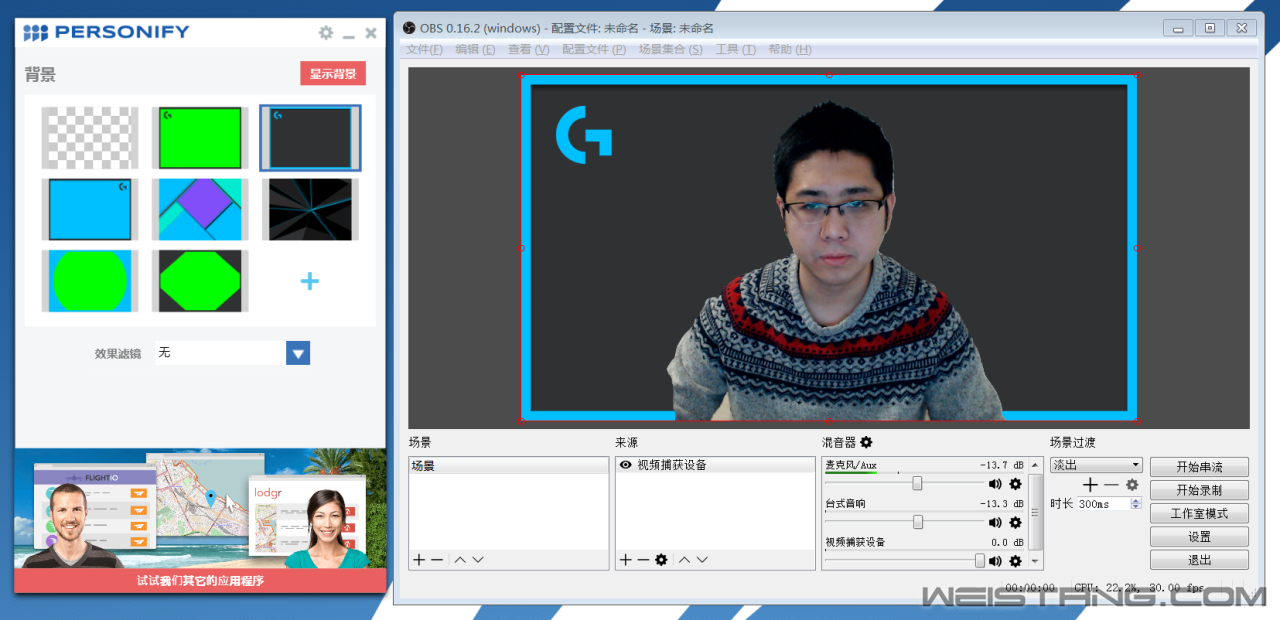Image resolution: width=1280 pixels, height=620 pixels.
Task: Move source up with arrow
Action: tap(684, 560)
